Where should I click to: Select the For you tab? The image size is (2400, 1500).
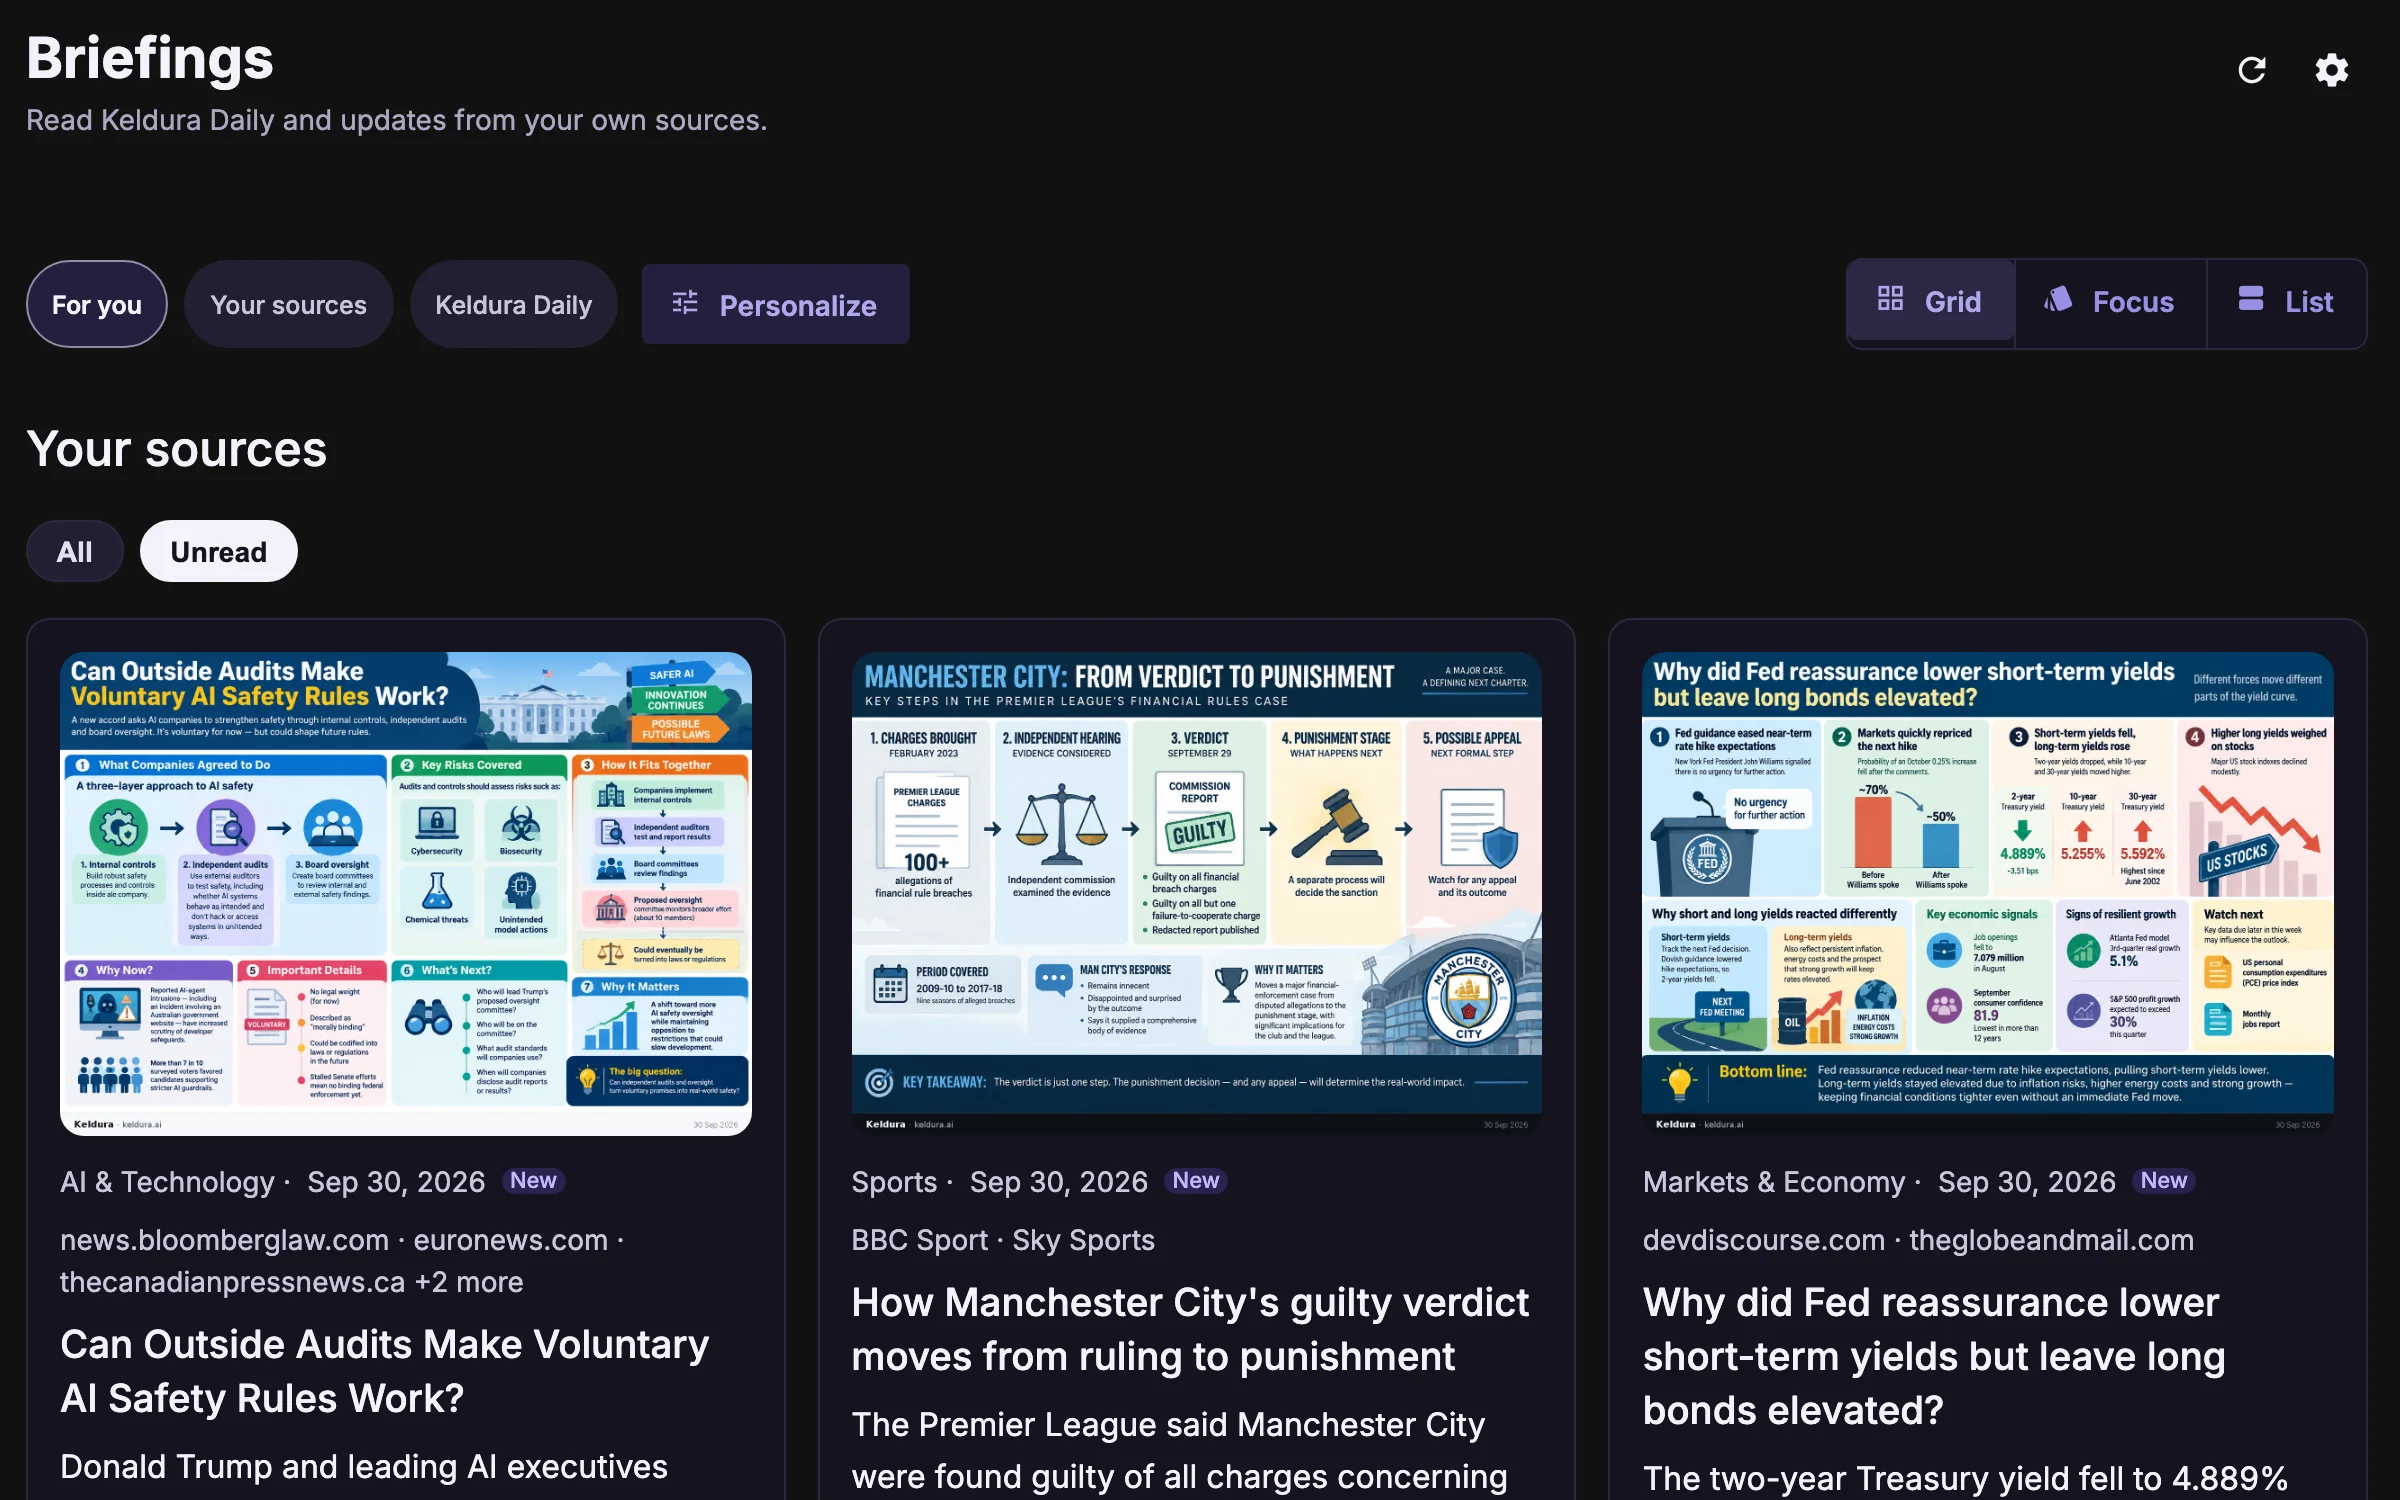(97, 304)
